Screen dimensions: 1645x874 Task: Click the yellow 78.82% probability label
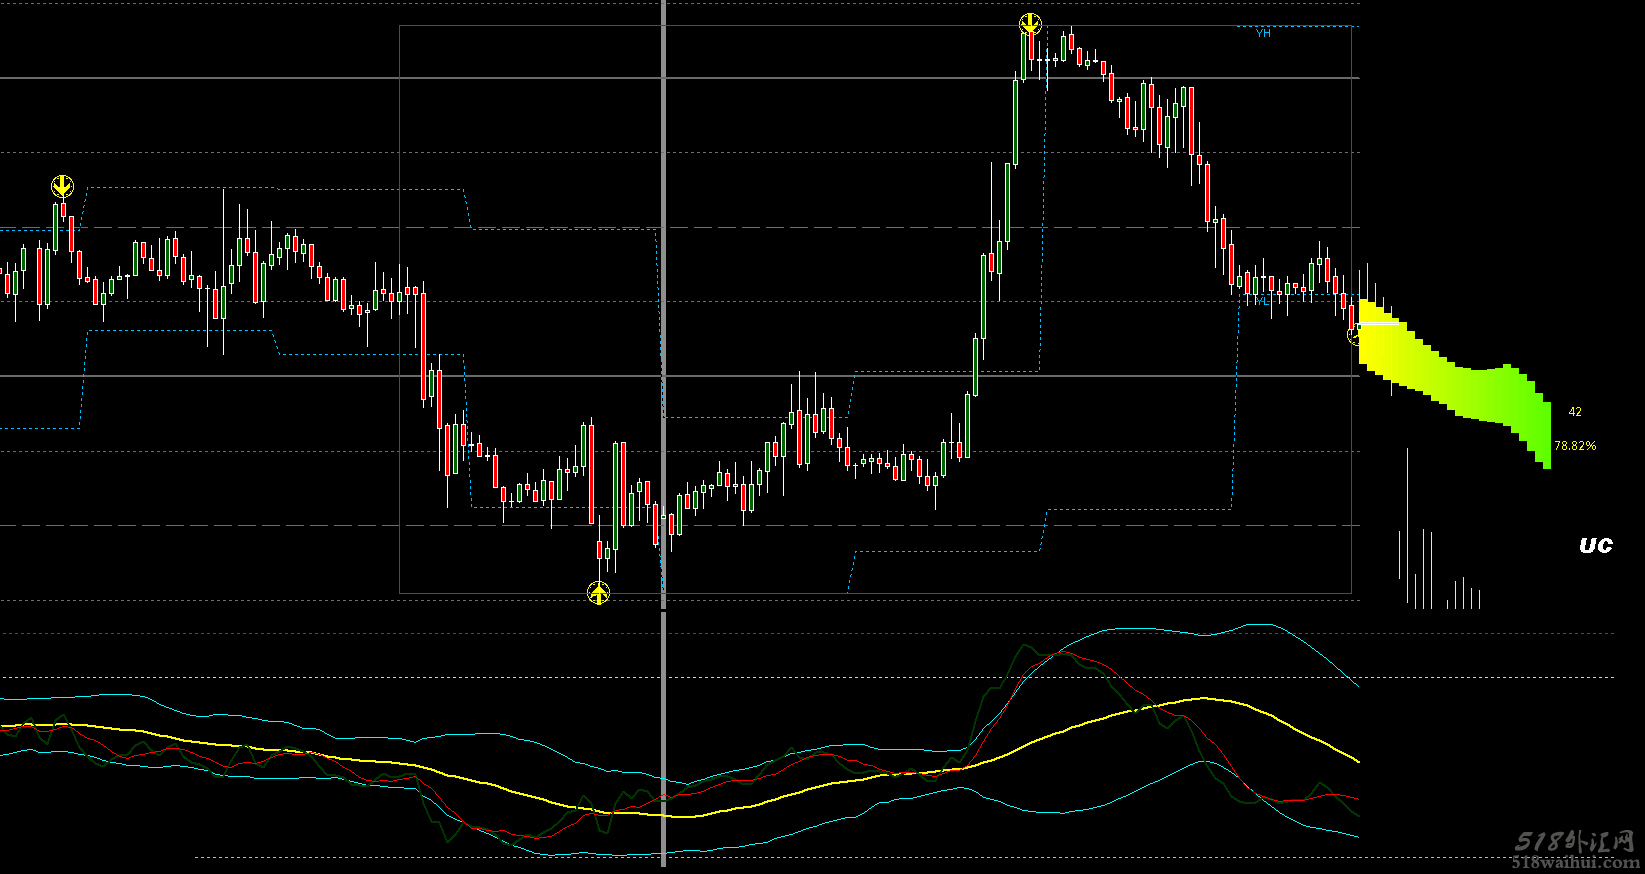[1575, 446]
